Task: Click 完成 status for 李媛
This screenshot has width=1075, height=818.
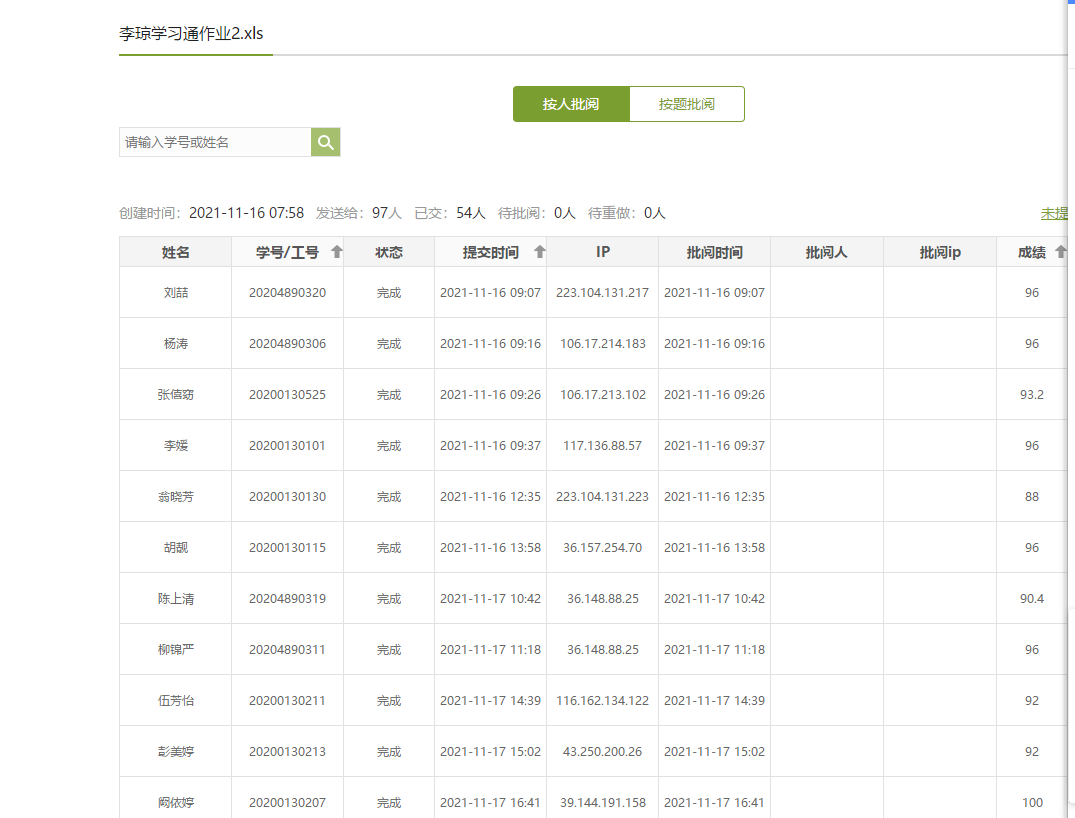Action: click(x=389, y=446)
